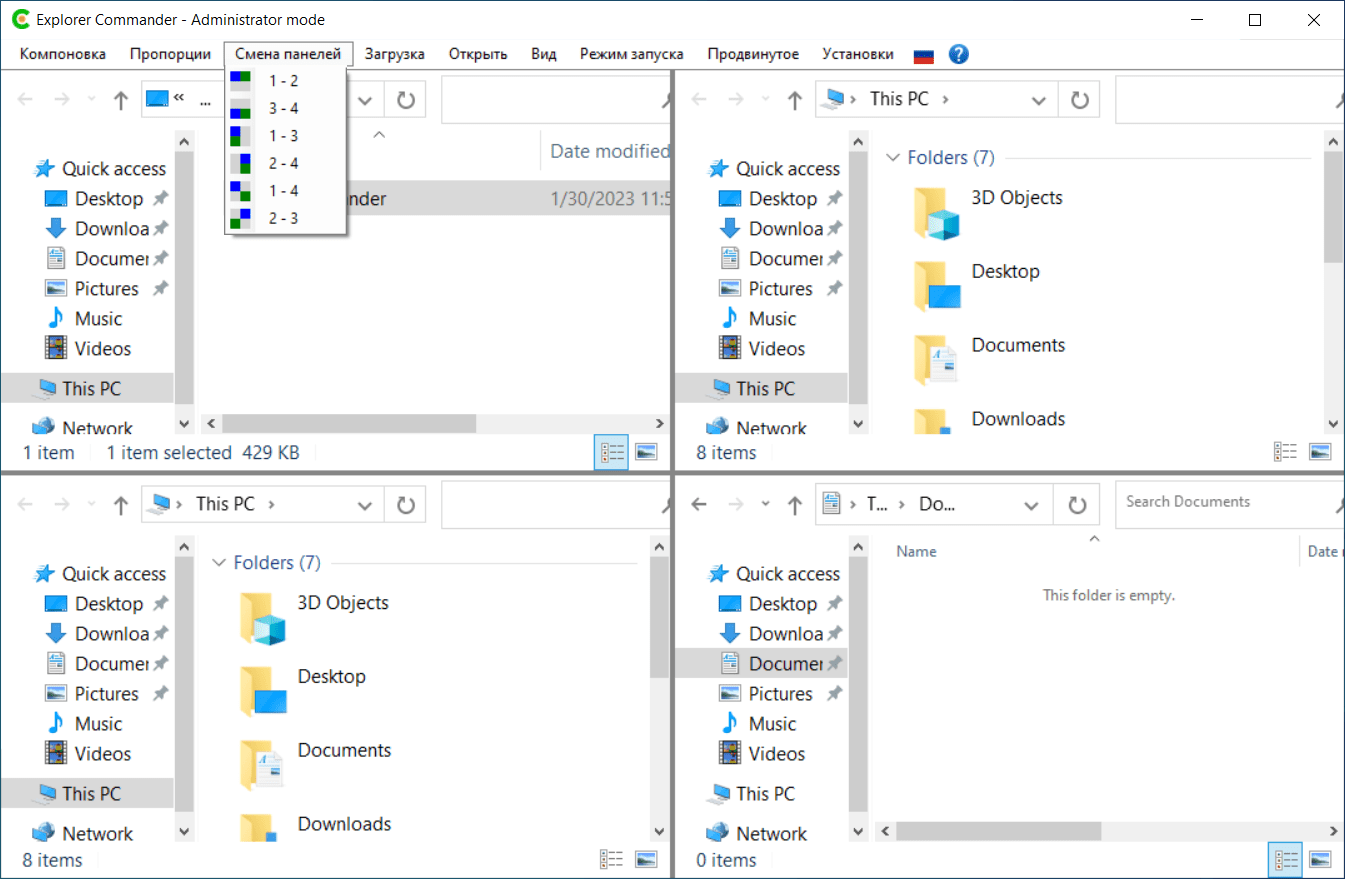Switch bottom-right pane to details view
Screen dimensions: 1345x879
[x=1285, y=859]
